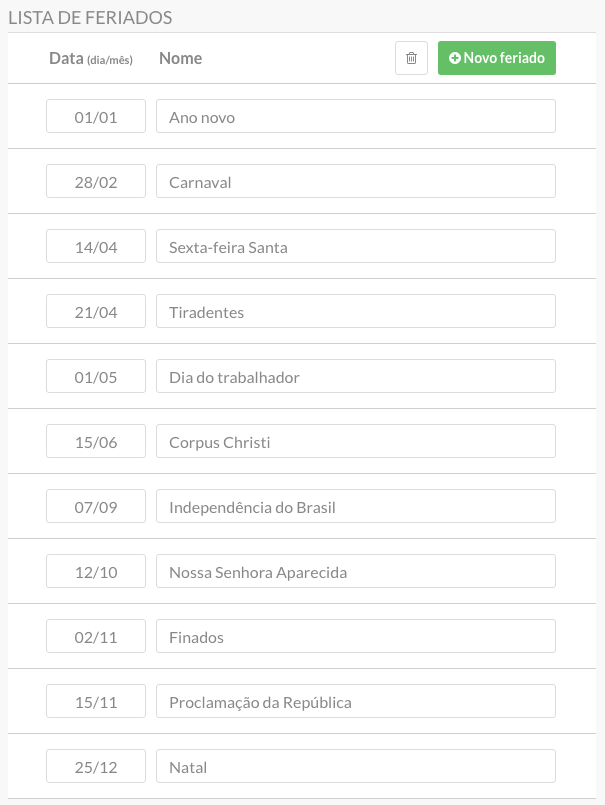The height and width of the screenshot is (805, 605).
Task: Select the 14/04 date field
Action: [x=96, y=246]
